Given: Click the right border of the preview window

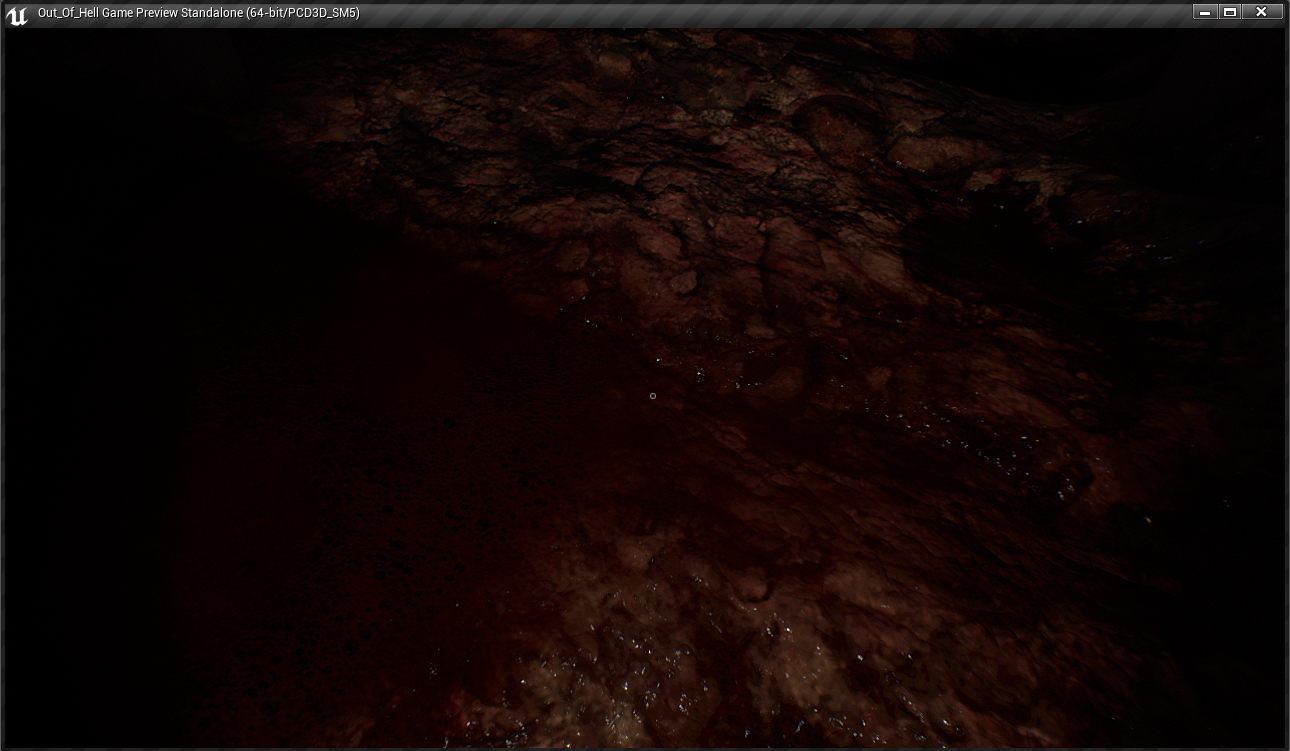Looking at the screenshot, I should tap(1287, 400).
